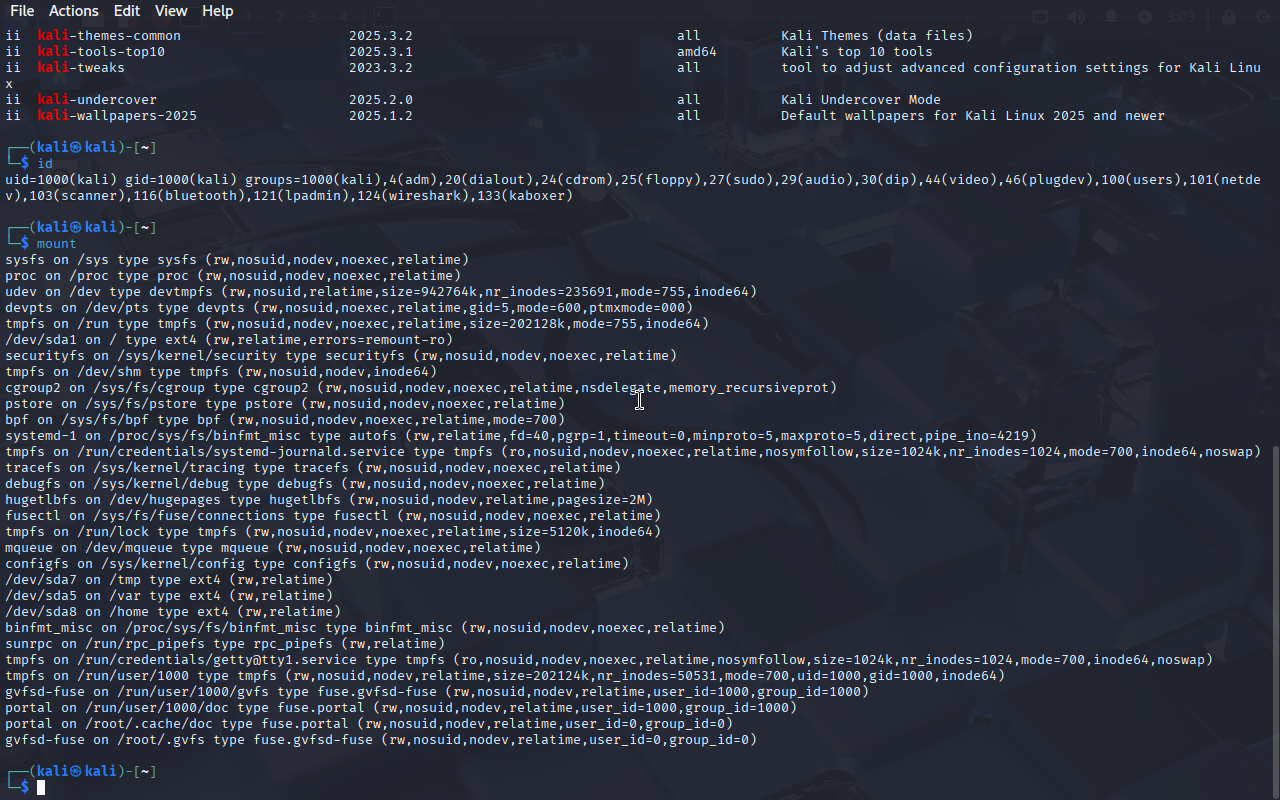Open the View menu

[171, 11]
